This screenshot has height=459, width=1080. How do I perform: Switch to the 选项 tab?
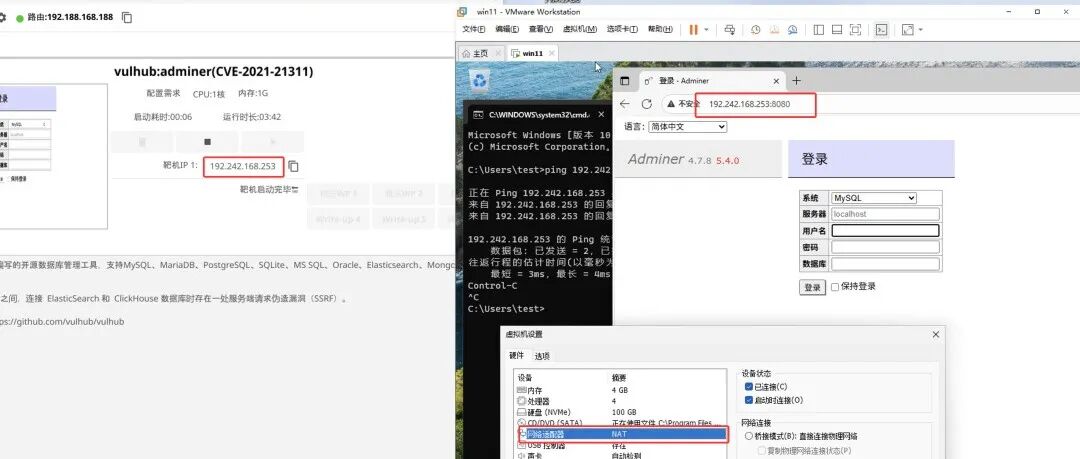pyautogui.click(x=542, y=356)
